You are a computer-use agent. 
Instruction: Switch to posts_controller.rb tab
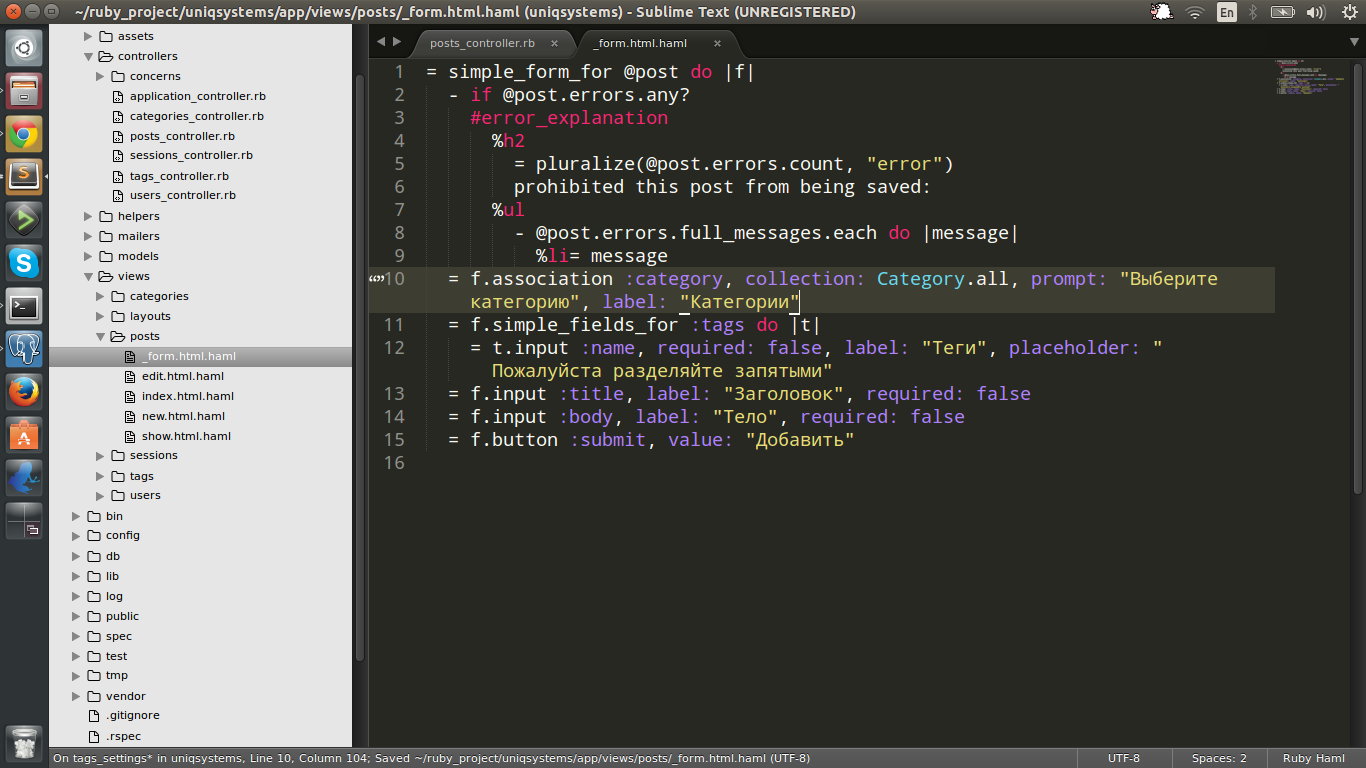pyautogui.click(x=482, y=44)
